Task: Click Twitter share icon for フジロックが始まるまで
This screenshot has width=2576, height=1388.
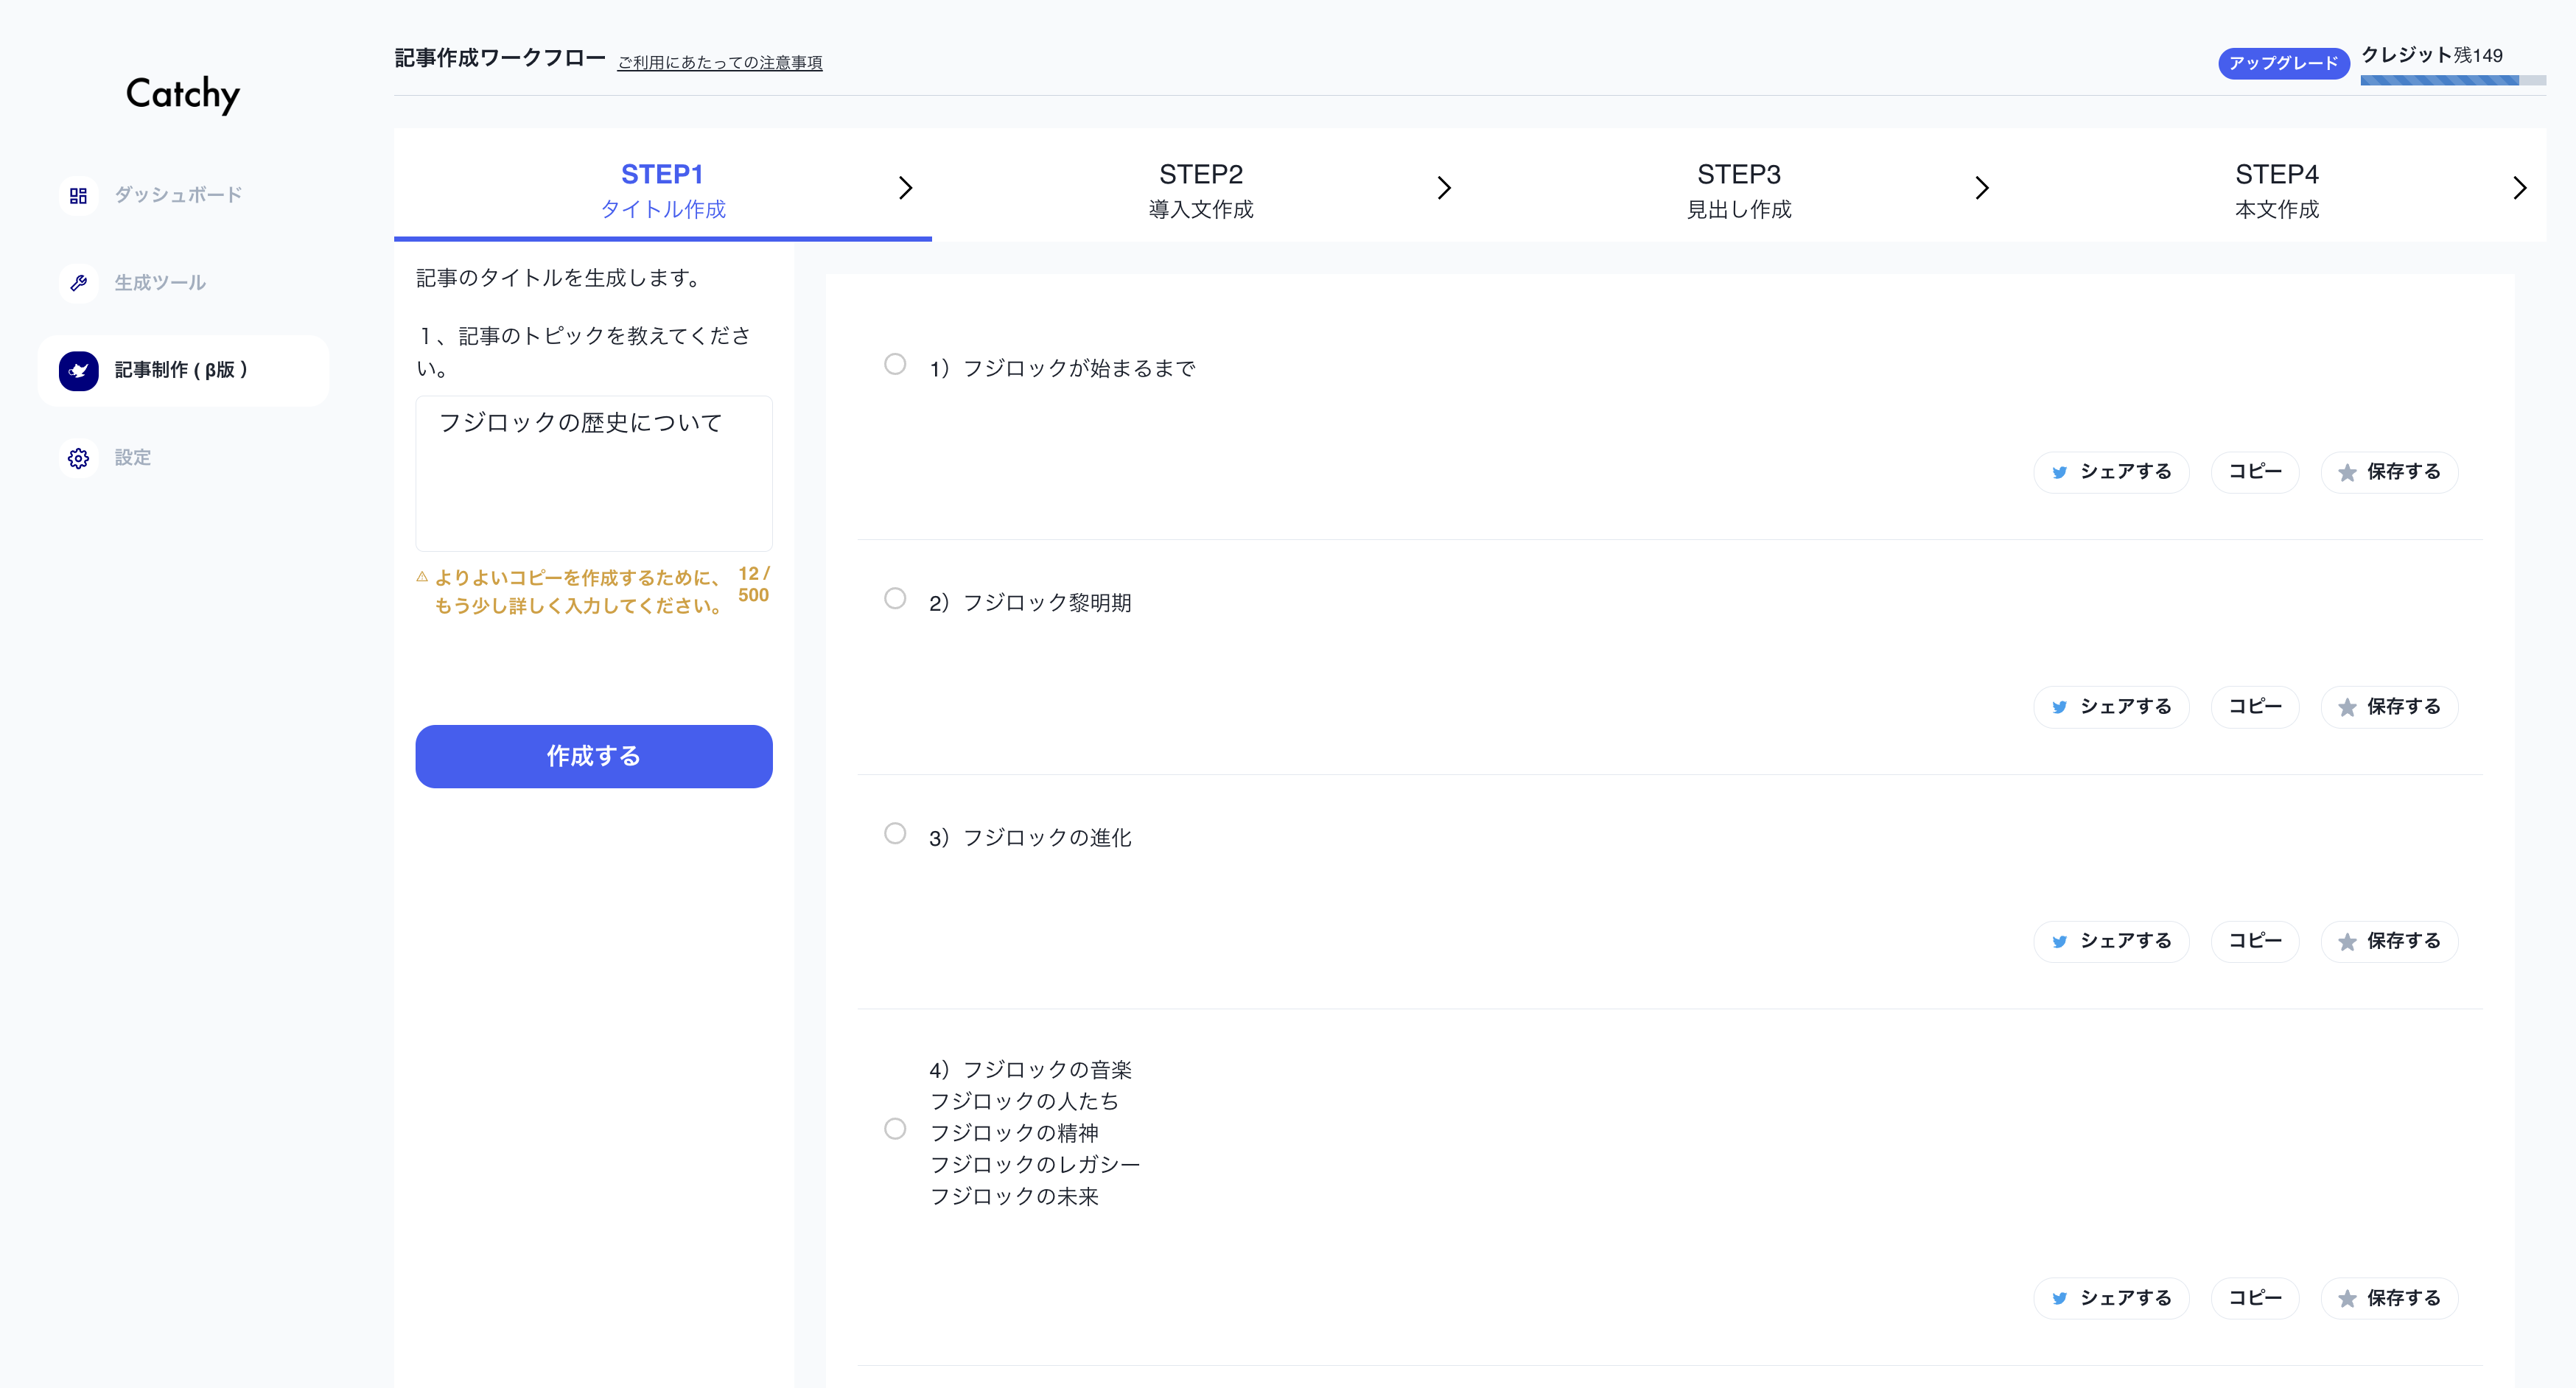Action: pos(2059,472)
